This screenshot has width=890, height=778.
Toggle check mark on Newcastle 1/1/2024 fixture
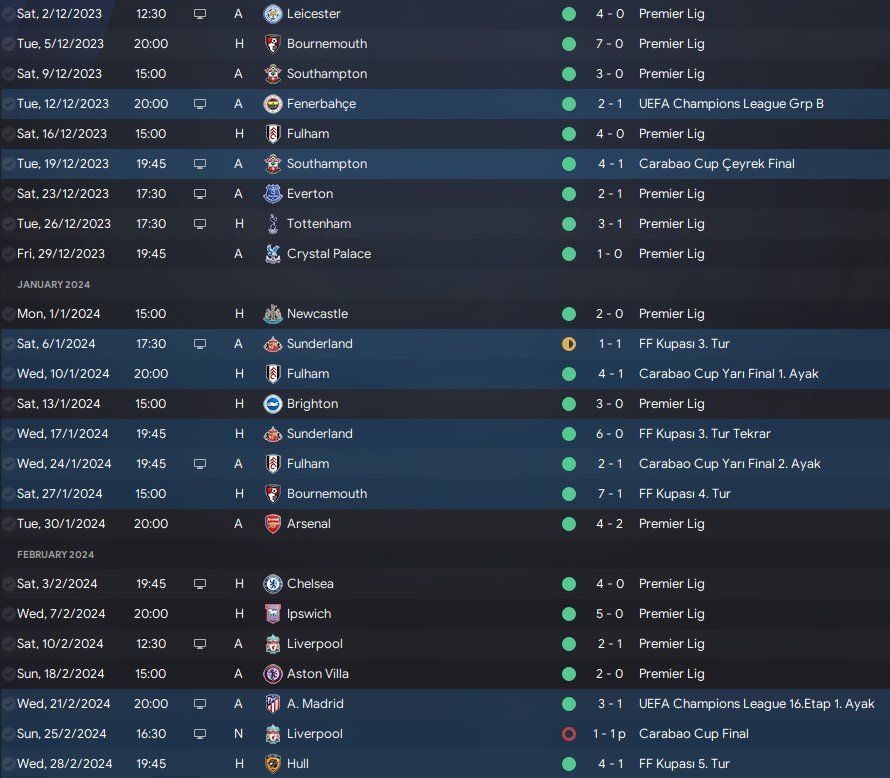pos(9,314)
